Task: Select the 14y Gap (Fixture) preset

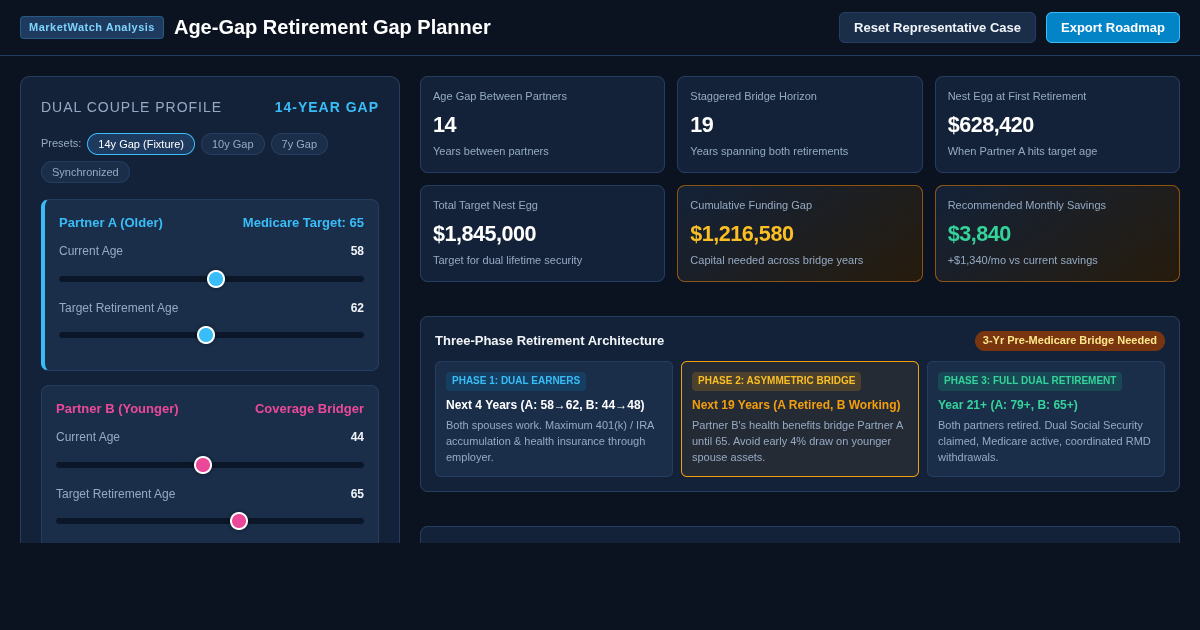Action: click(x=141, y=144)
